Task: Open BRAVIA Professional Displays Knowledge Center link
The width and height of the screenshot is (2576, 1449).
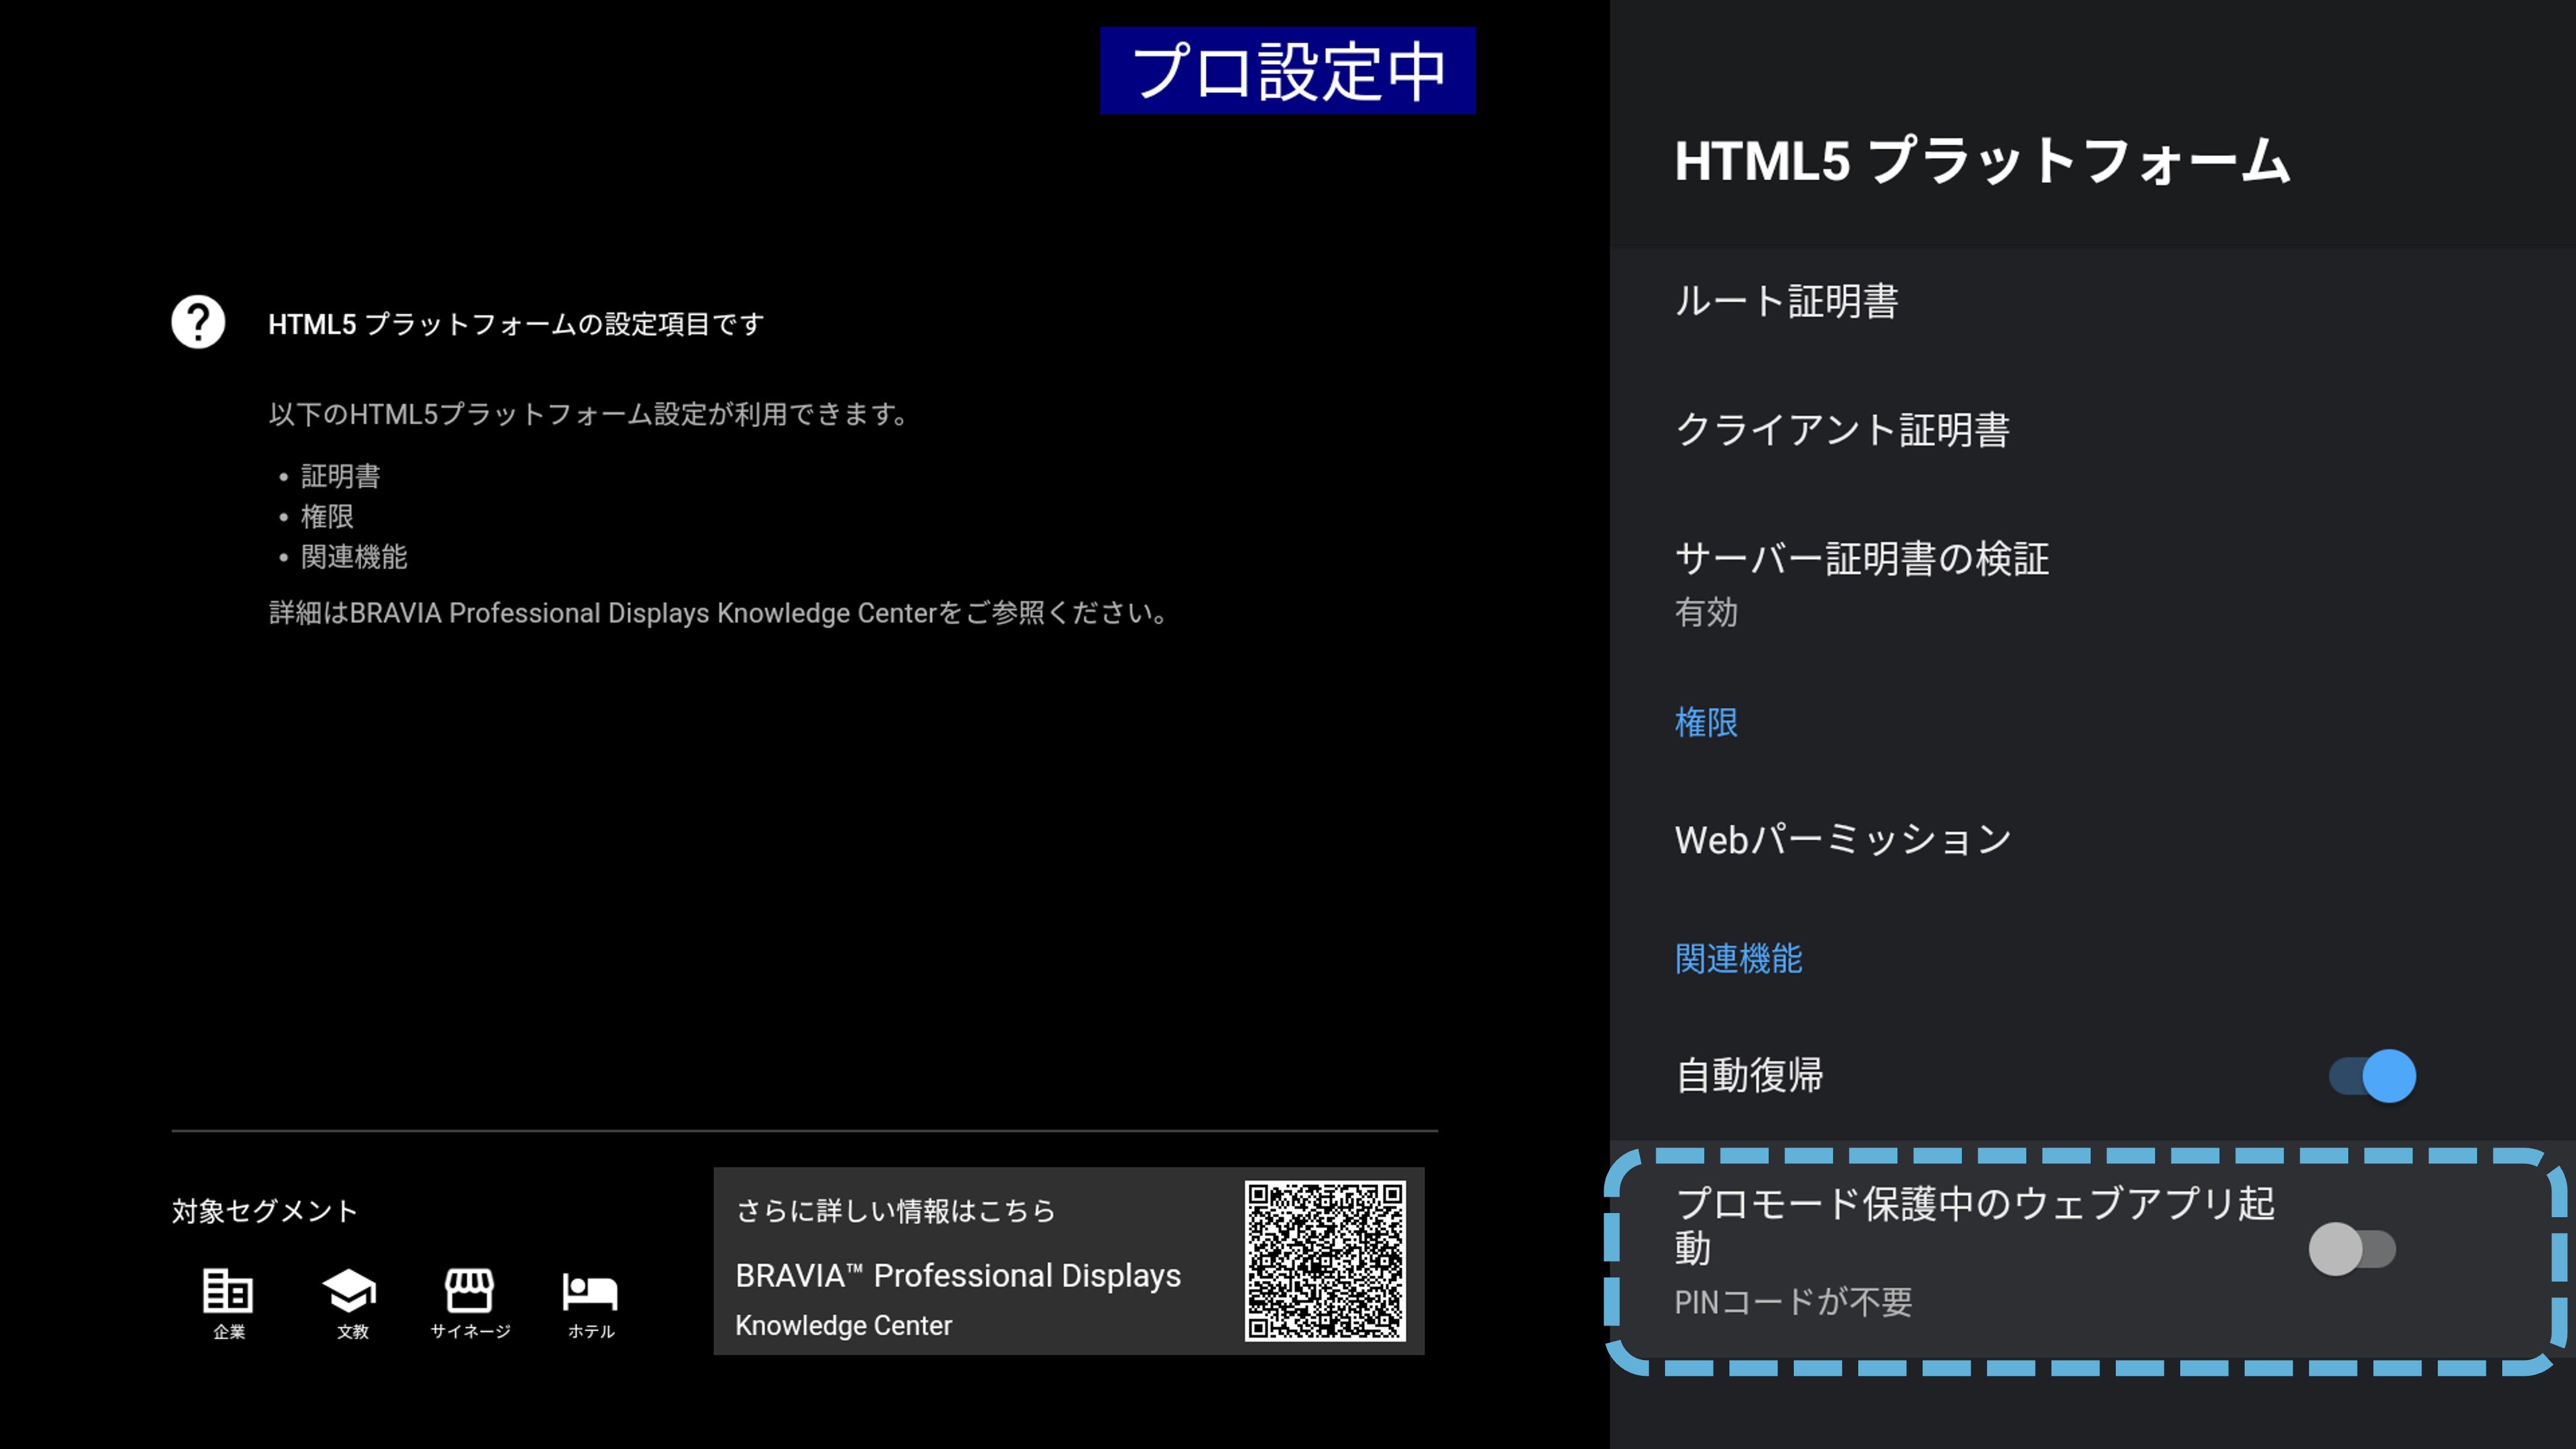Action: (957, 1276)
